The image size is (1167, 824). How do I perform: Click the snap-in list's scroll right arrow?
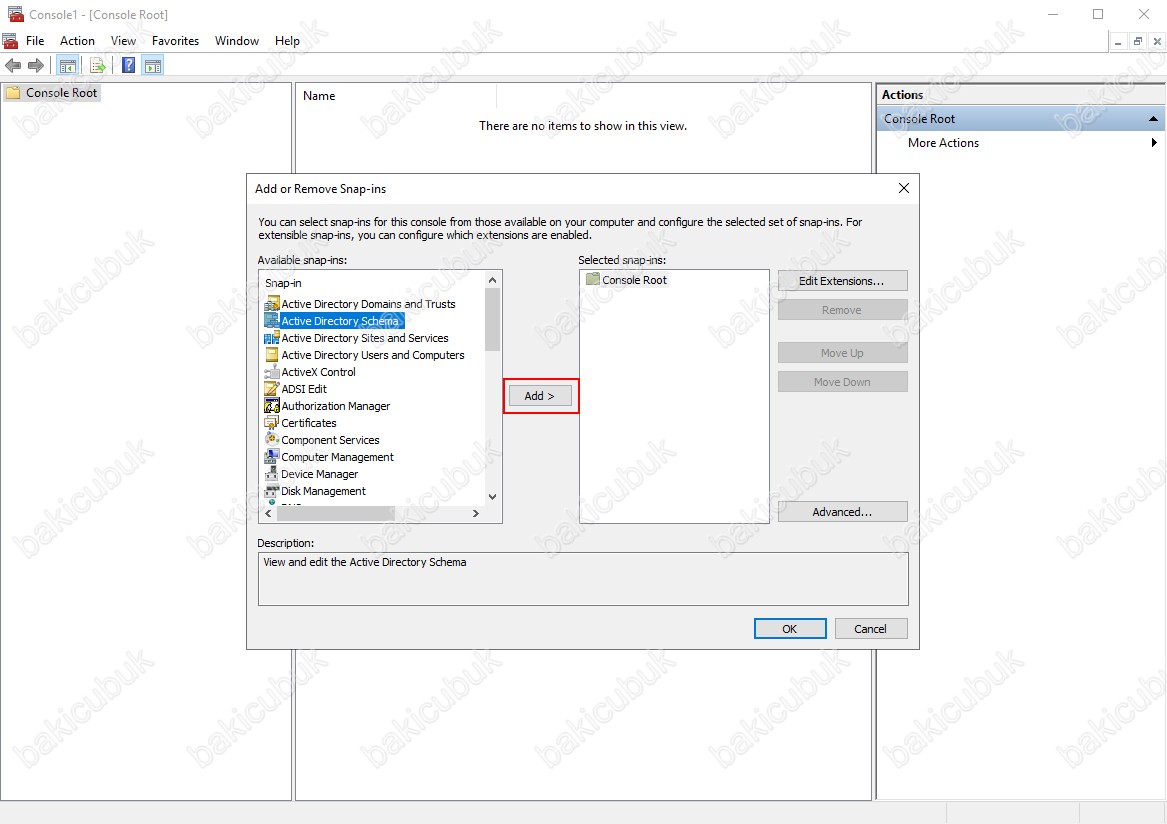pos(476,514)
